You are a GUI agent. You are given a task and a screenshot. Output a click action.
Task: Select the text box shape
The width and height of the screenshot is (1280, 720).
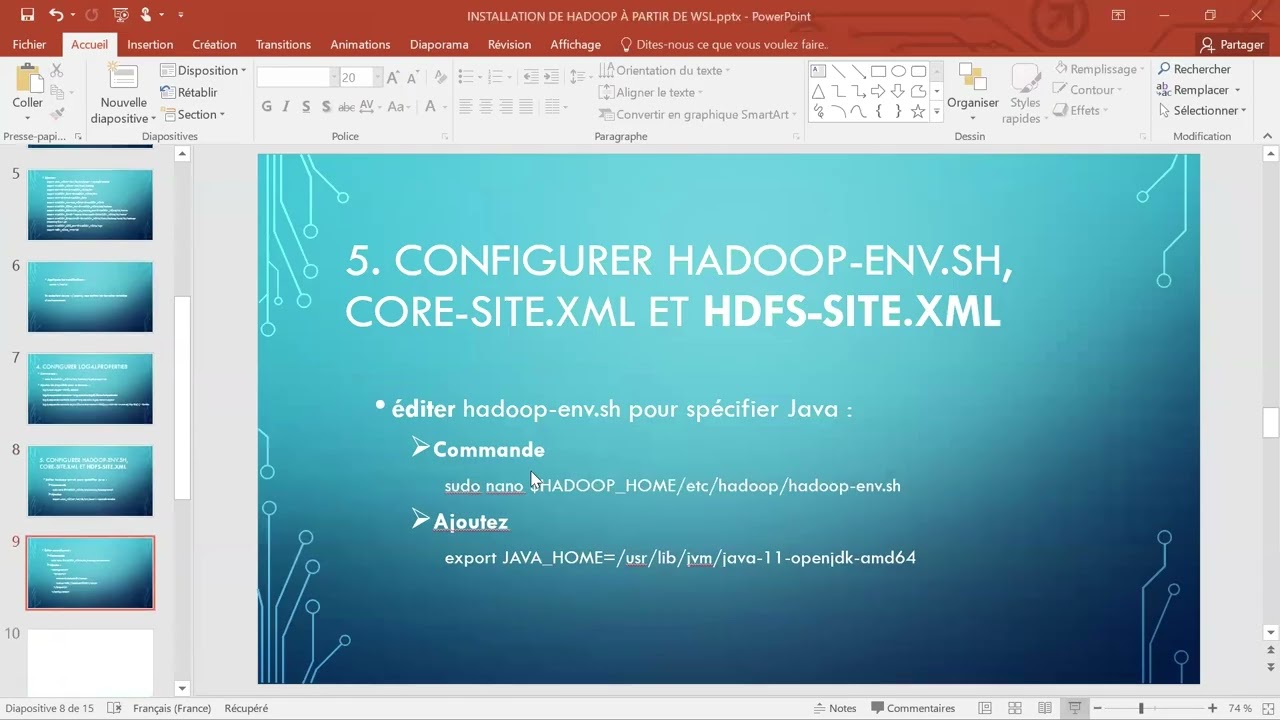tap(818, 71)
